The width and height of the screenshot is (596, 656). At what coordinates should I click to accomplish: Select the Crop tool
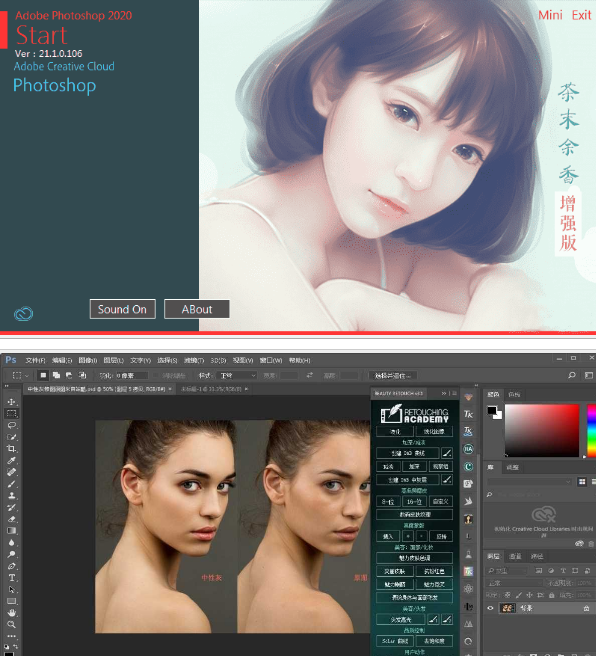(x=11, y=449)
